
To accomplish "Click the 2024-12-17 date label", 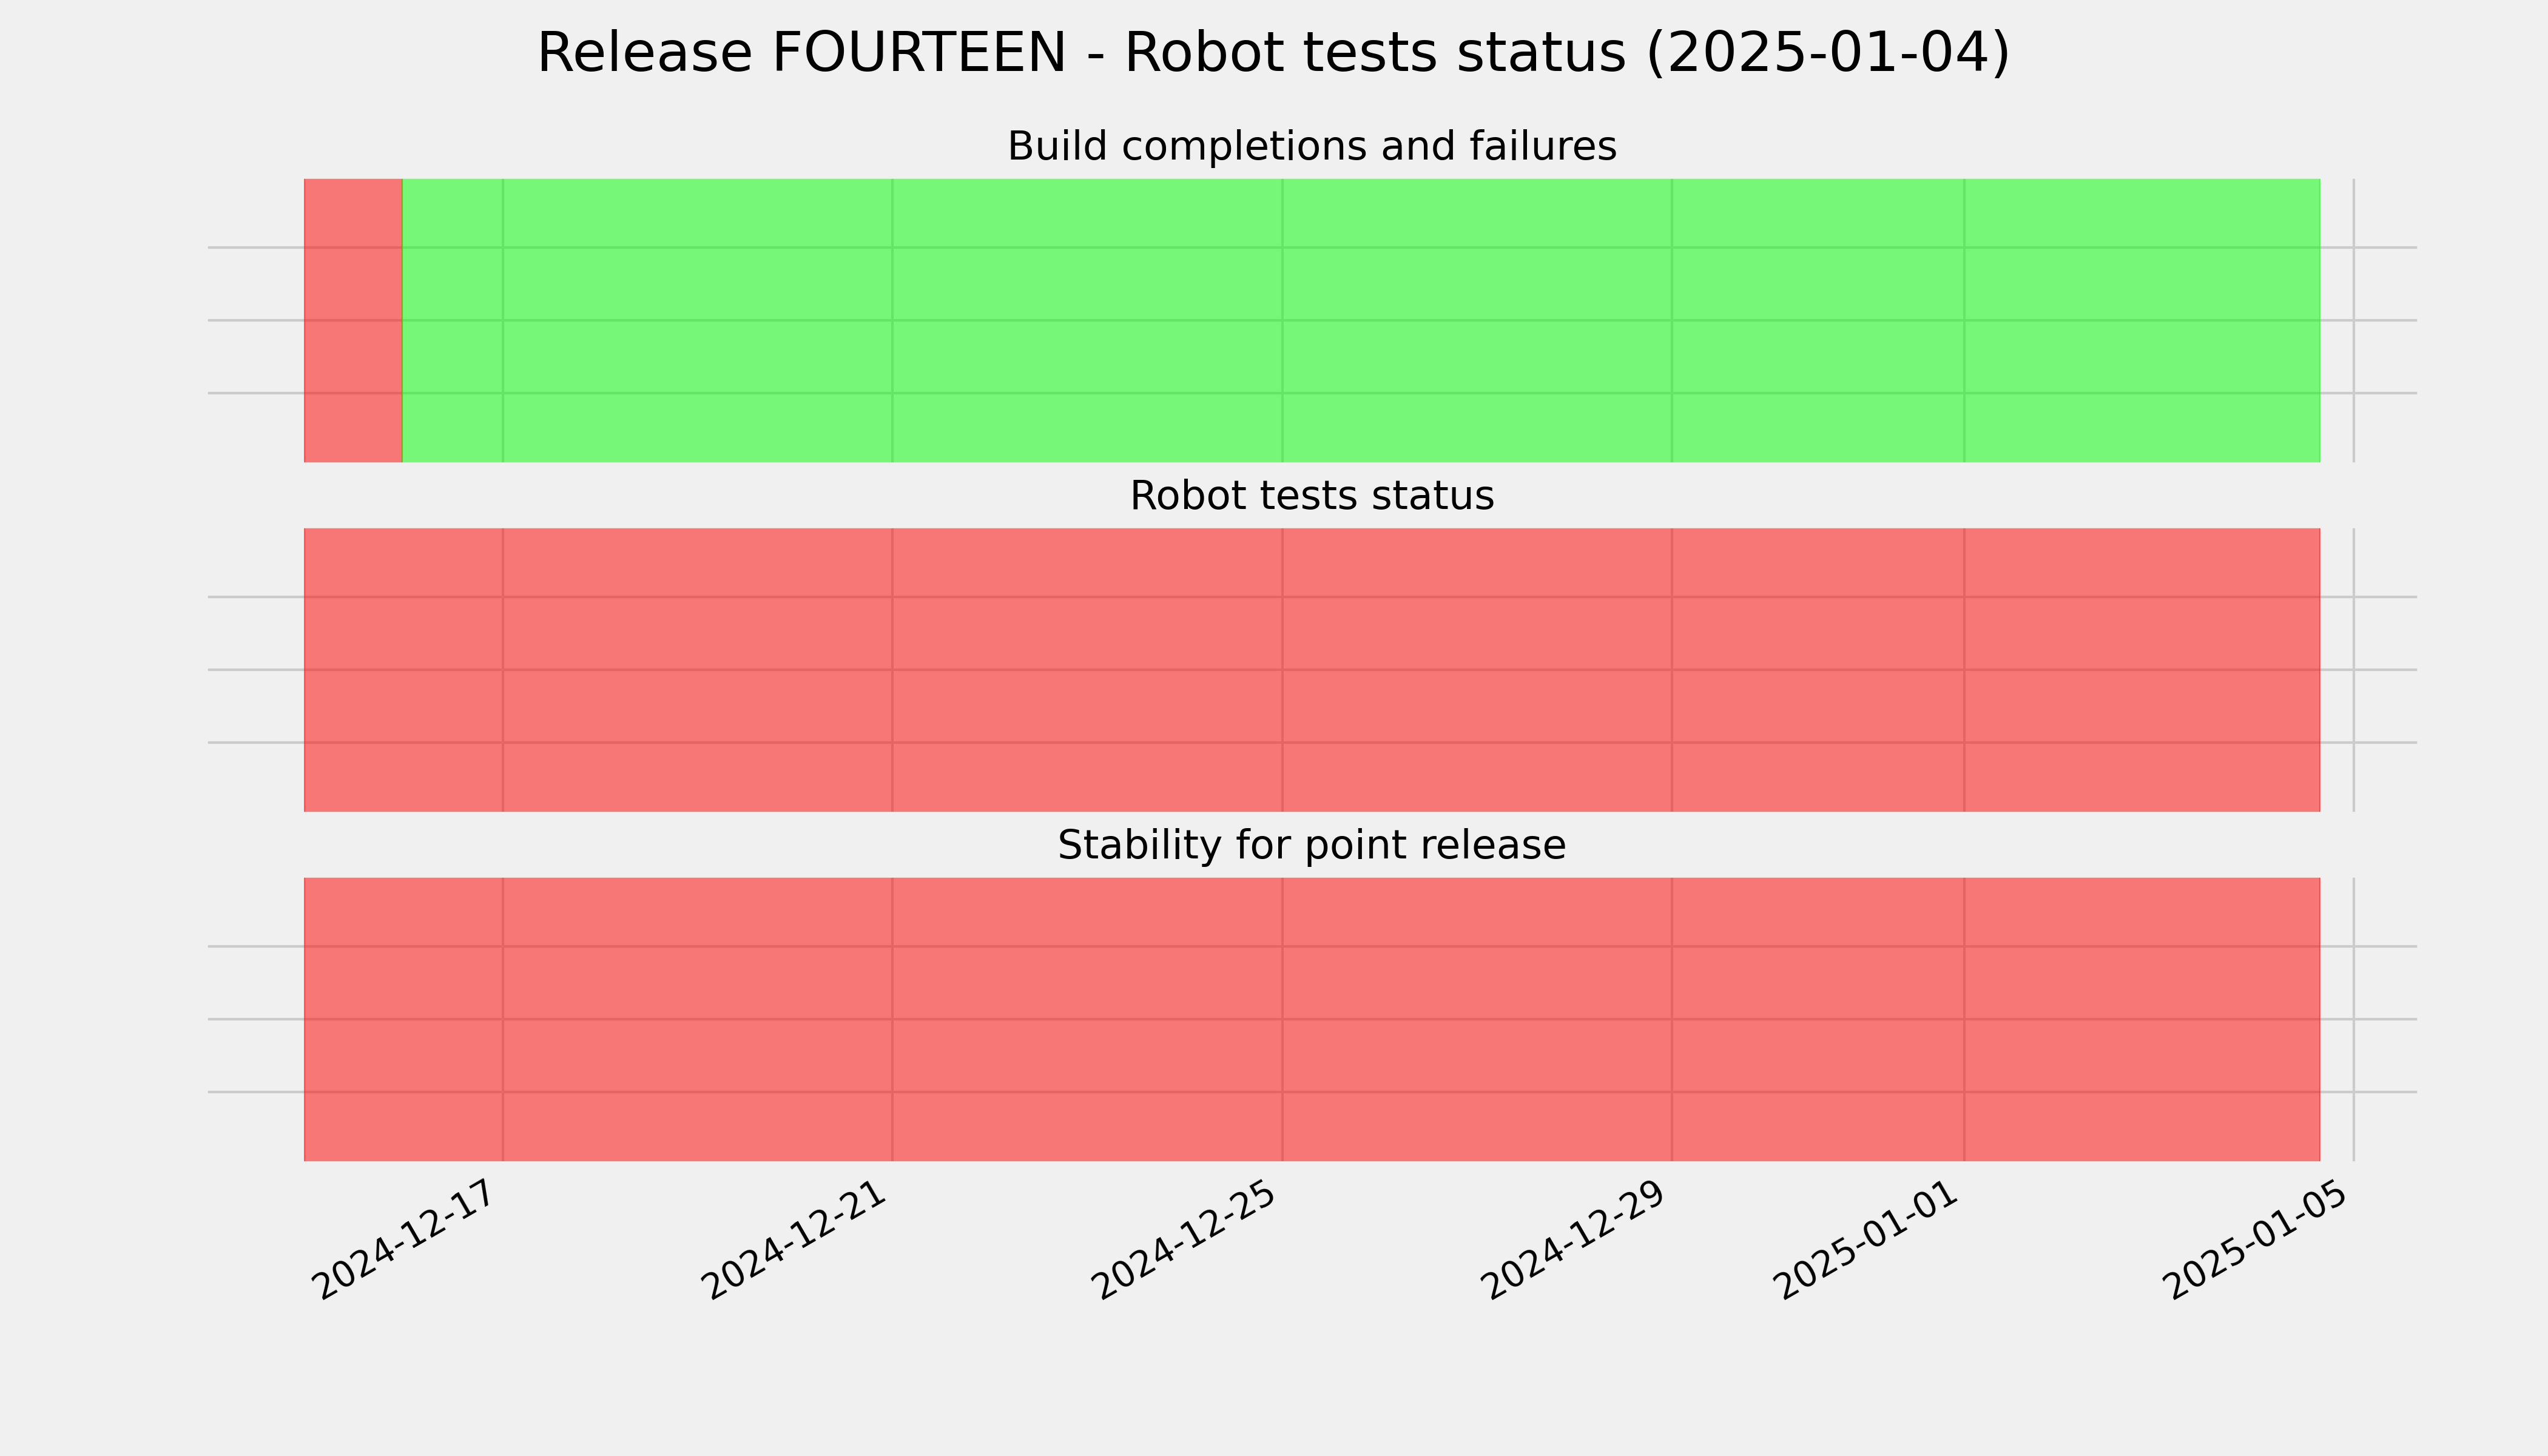I will tap(404, 1240).
